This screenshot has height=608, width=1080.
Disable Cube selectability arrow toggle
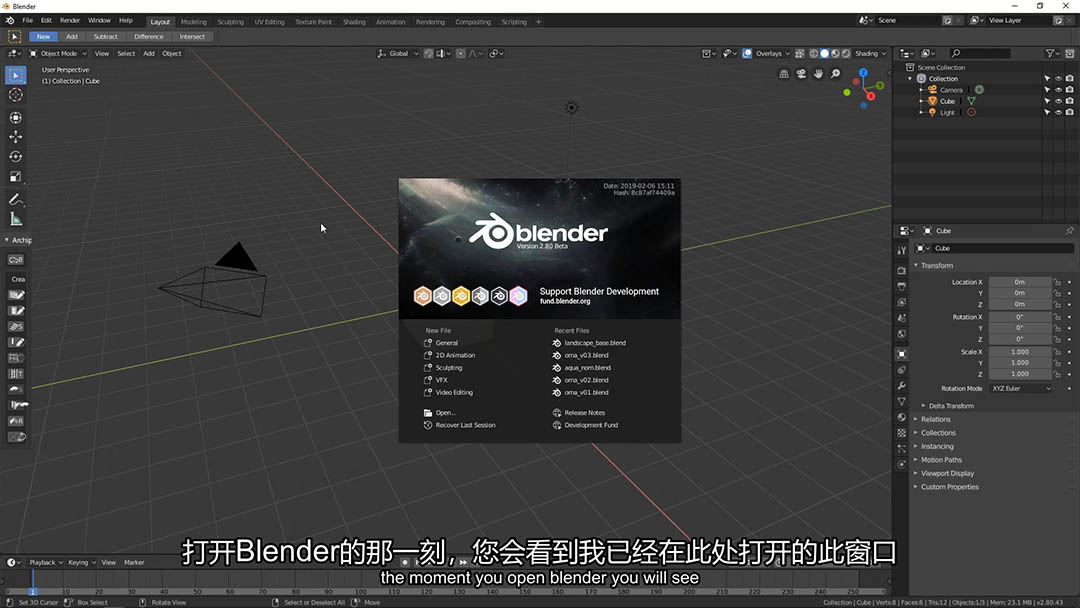[x=1048, y=101]
